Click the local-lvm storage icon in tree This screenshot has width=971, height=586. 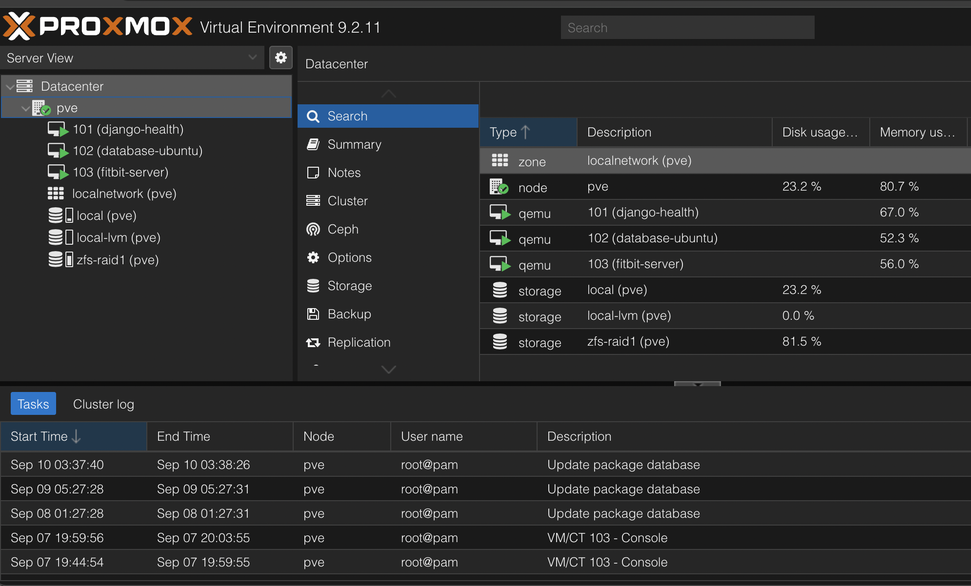(60, 237)
